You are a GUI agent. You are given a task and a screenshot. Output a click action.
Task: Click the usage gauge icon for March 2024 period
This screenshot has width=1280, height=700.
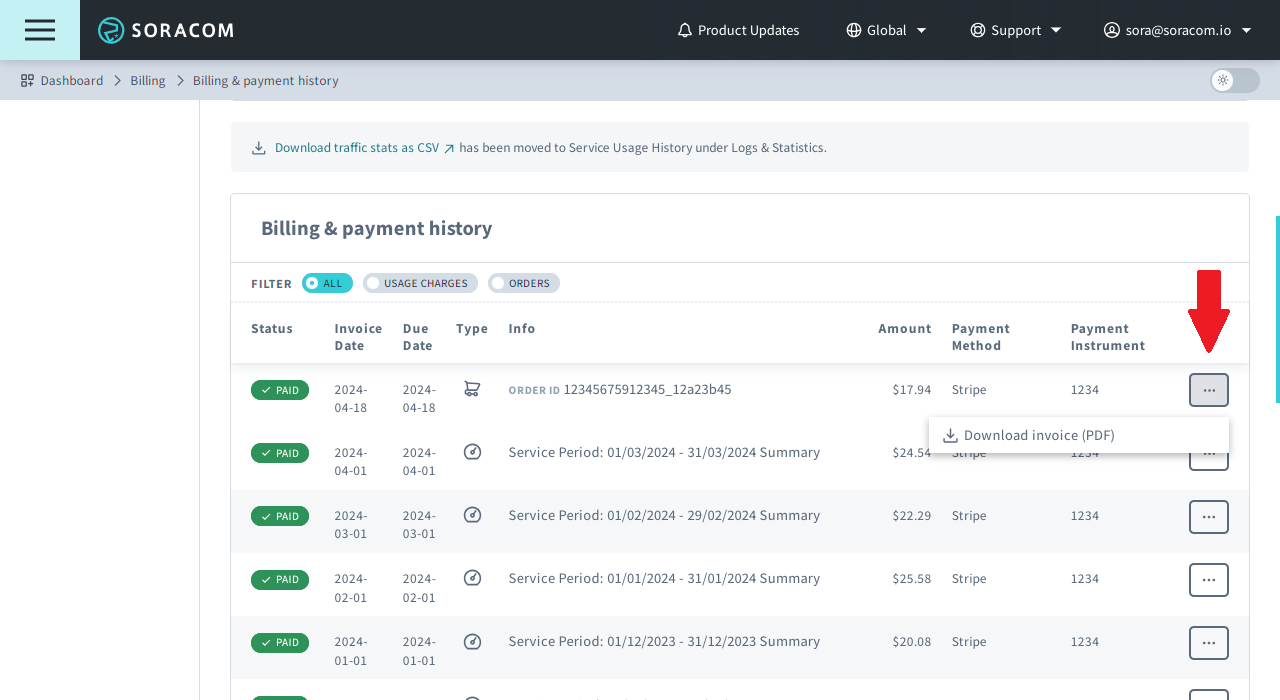(473, 452)
